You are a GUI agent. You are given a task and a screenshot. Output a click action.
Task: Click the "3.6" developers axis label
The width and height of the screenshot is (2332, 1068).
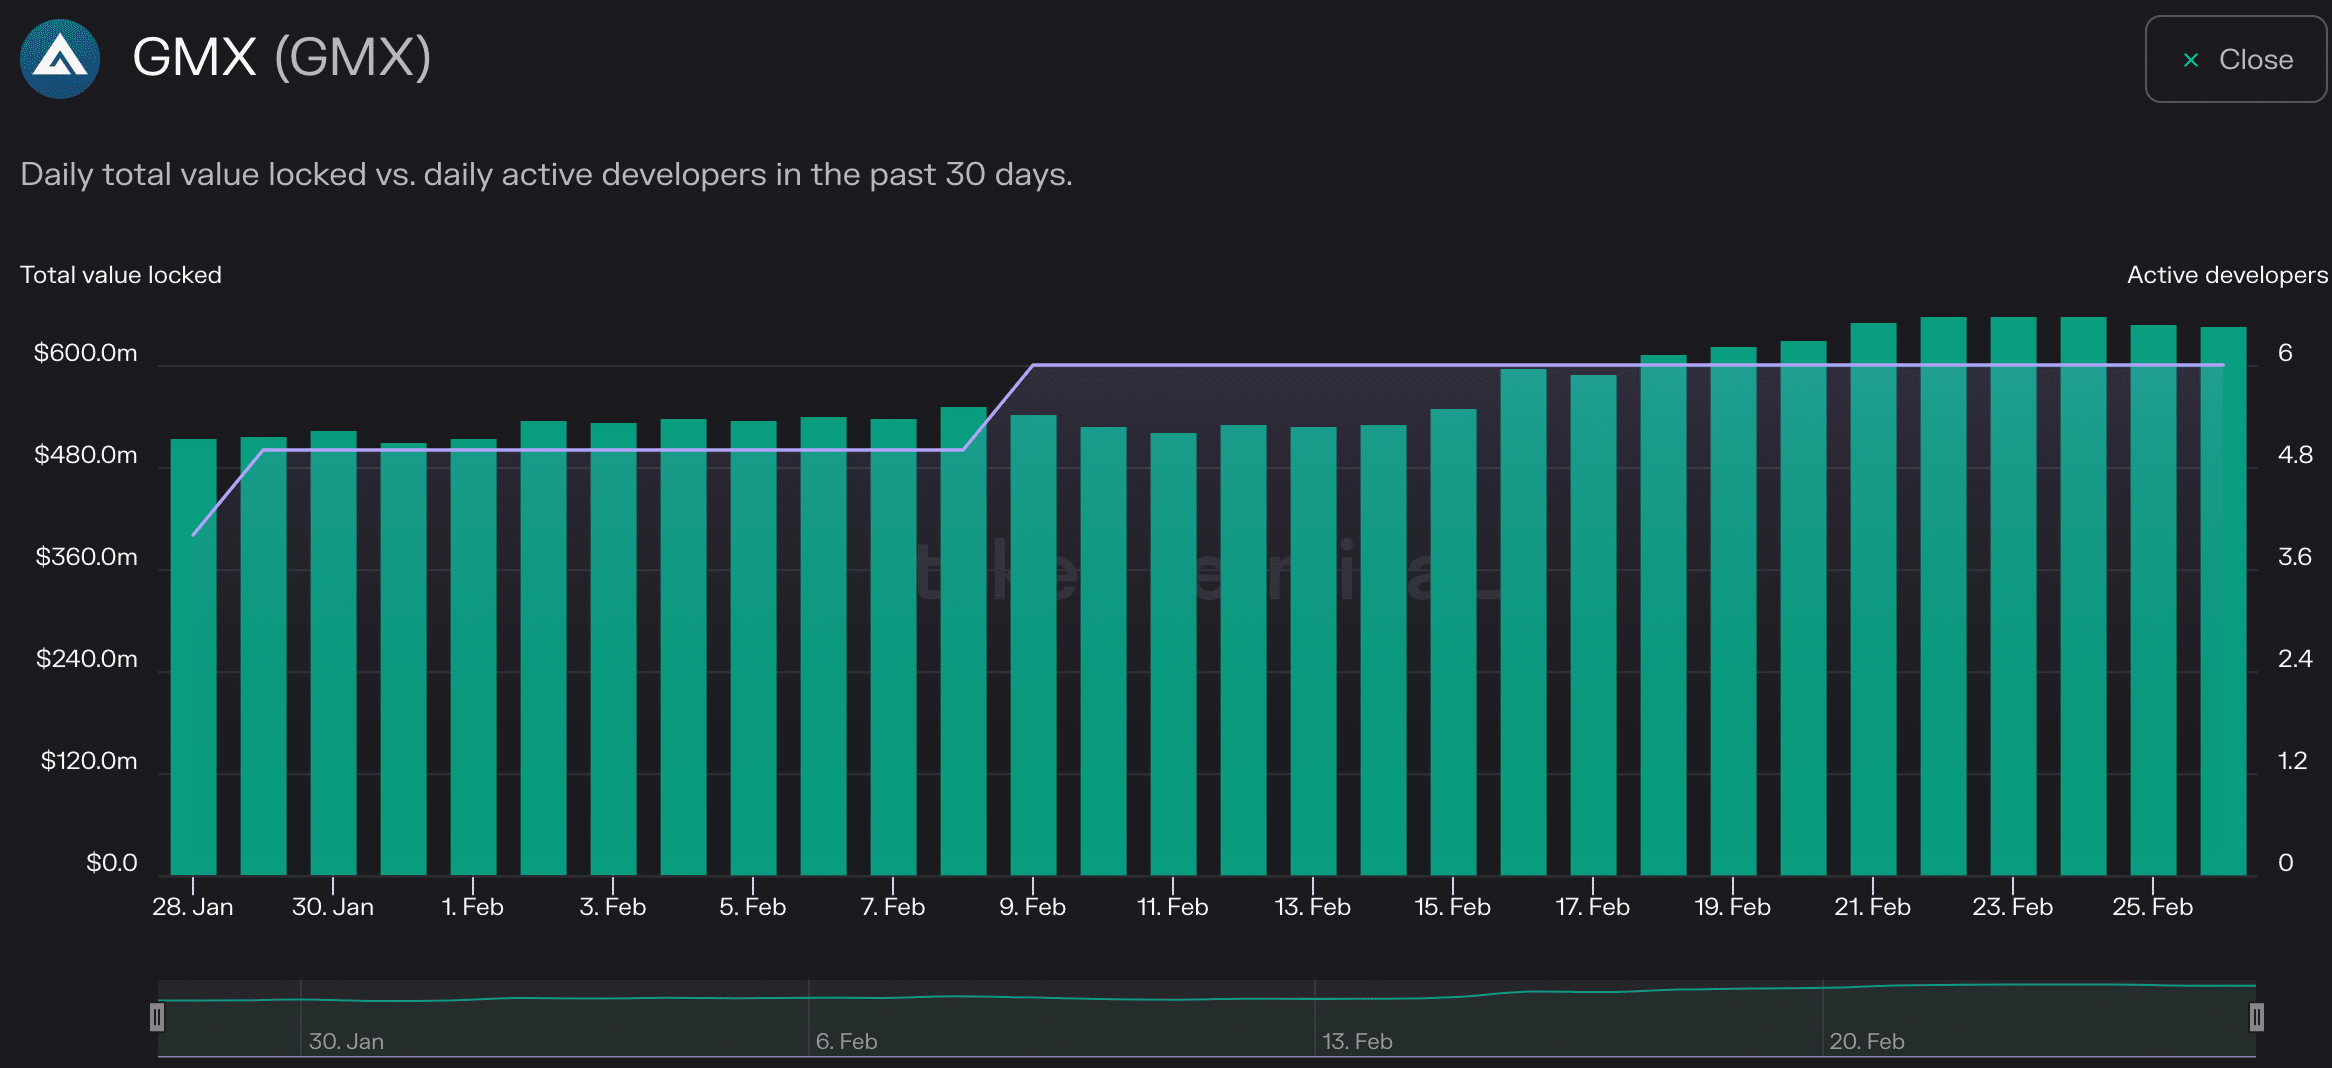[x=2295, y=557]
